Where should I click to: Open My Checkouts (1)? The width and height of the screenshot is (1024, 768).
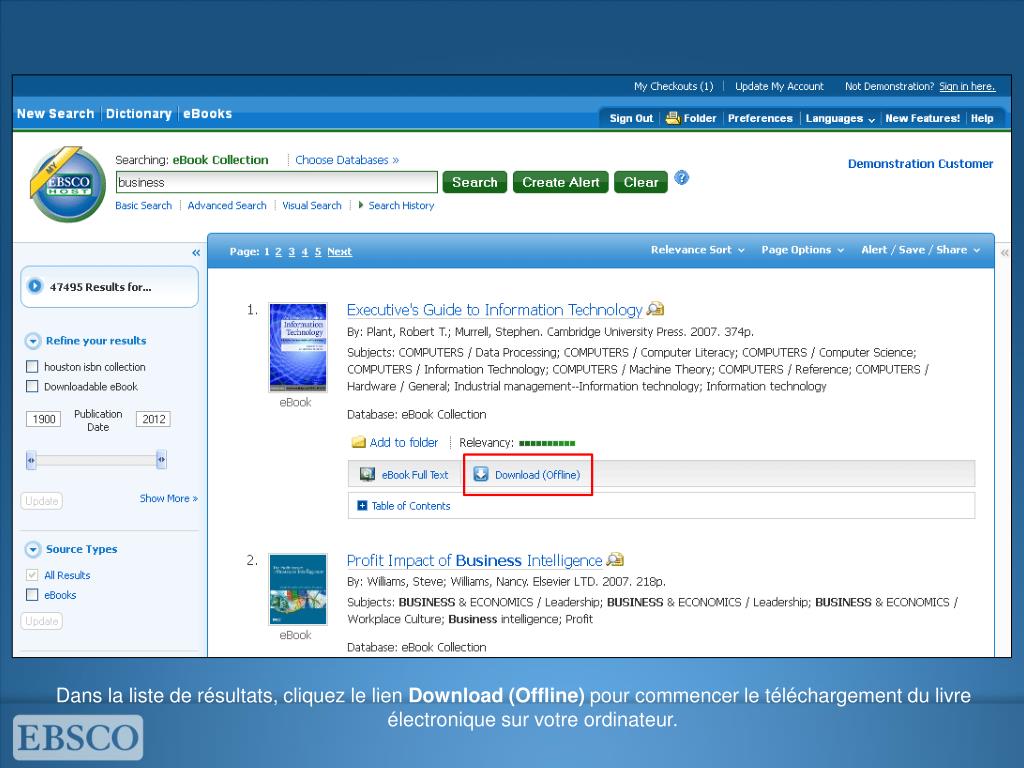click(x=673, y=86)
